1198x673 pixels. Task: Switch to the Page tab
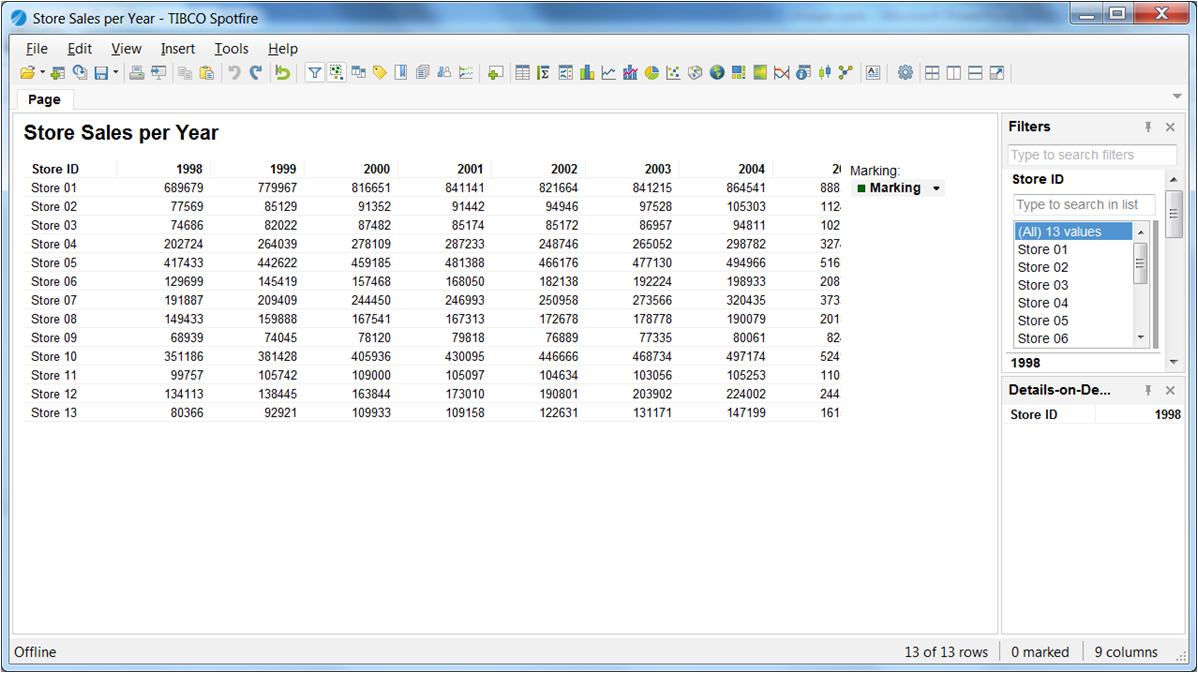click(43, 100)
